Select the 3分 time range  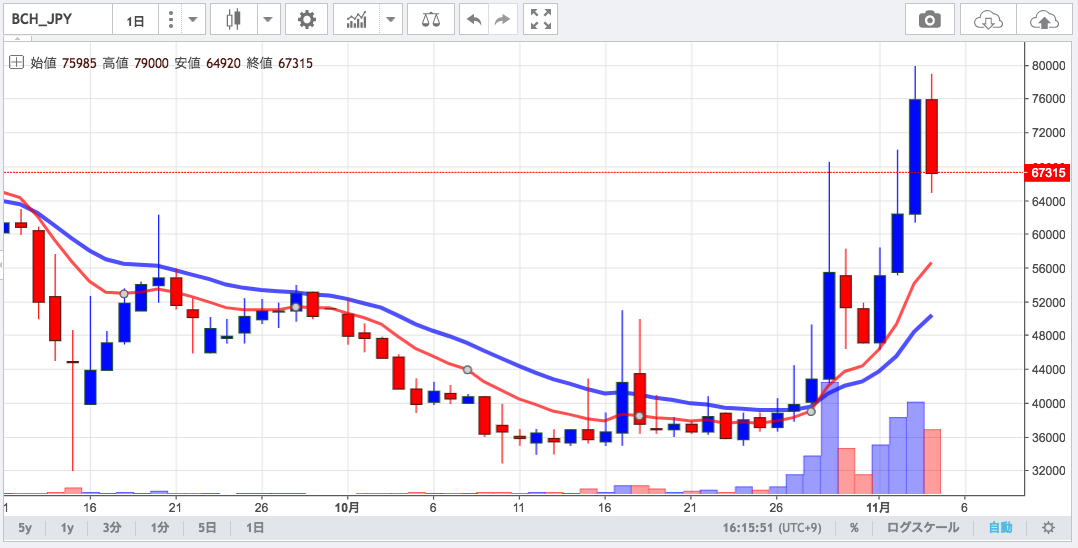(x=112, y=528)
